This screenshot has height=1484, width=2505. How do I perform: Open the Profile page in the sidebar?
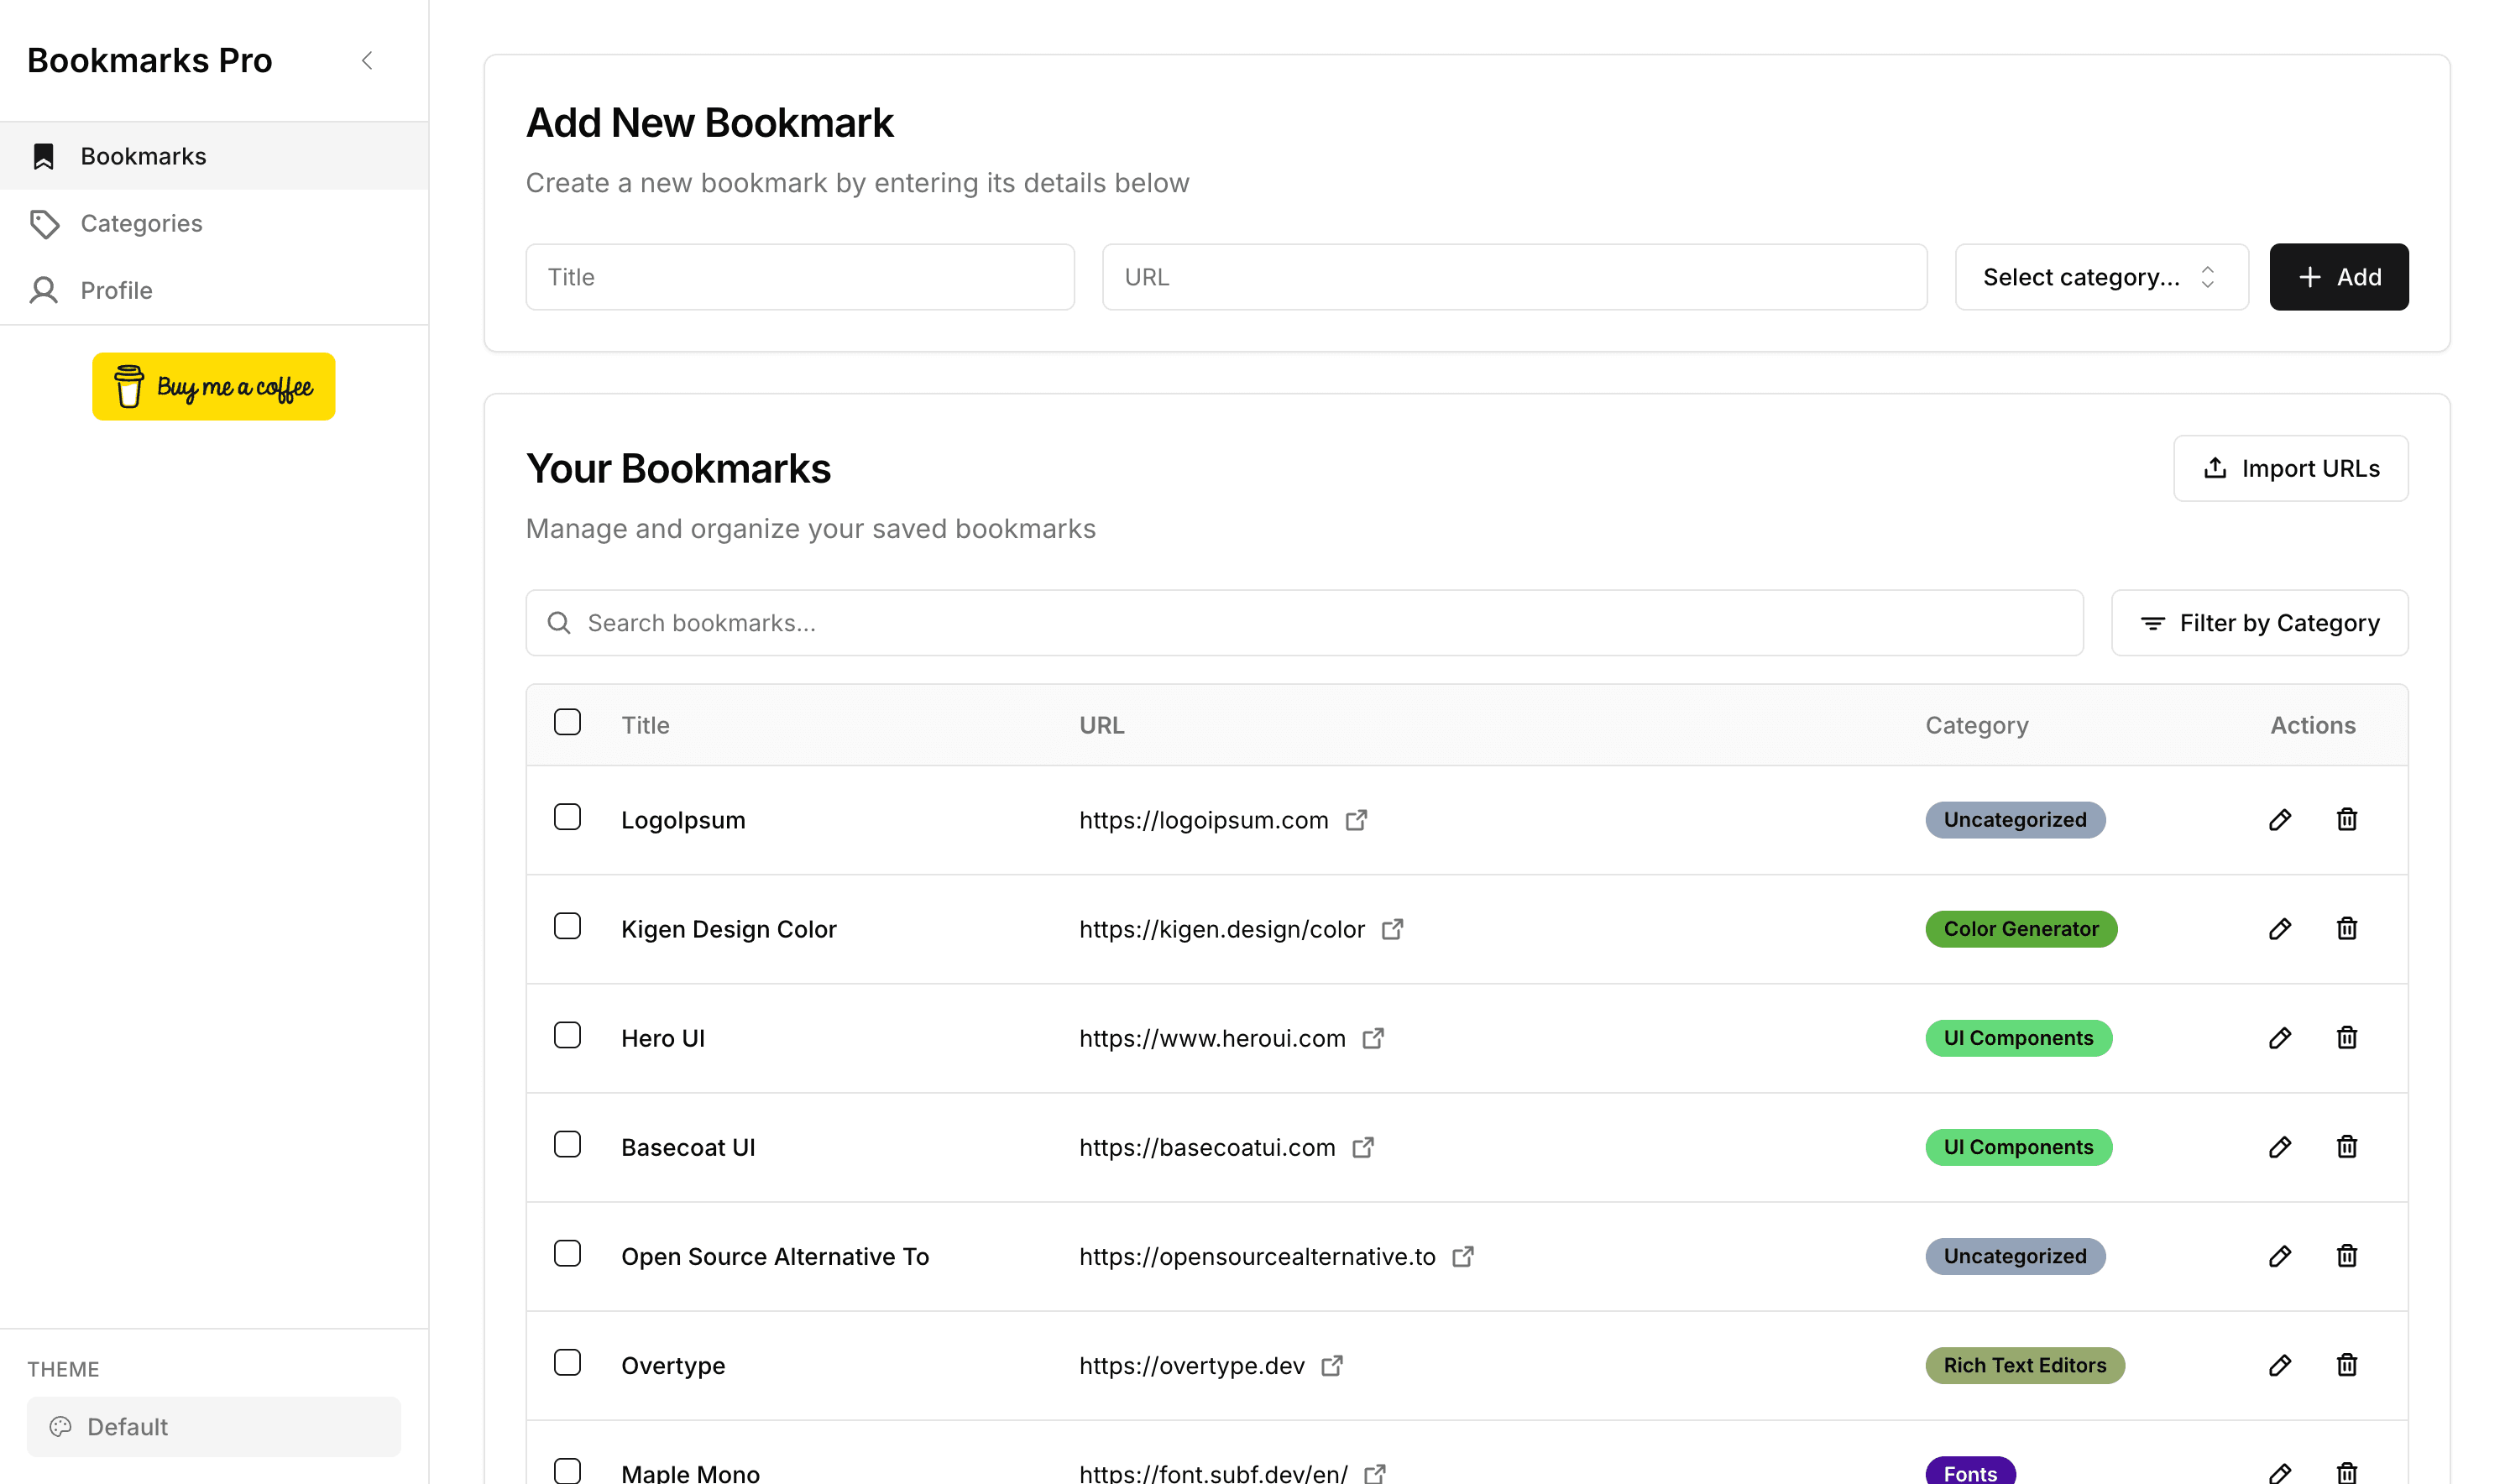point(214,290)
